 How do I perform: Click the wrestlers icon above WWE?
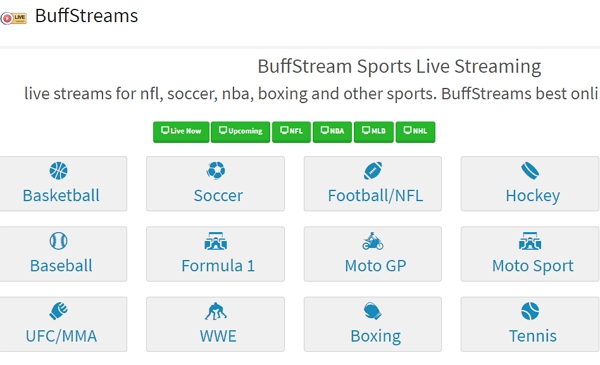tap(216, 311)
